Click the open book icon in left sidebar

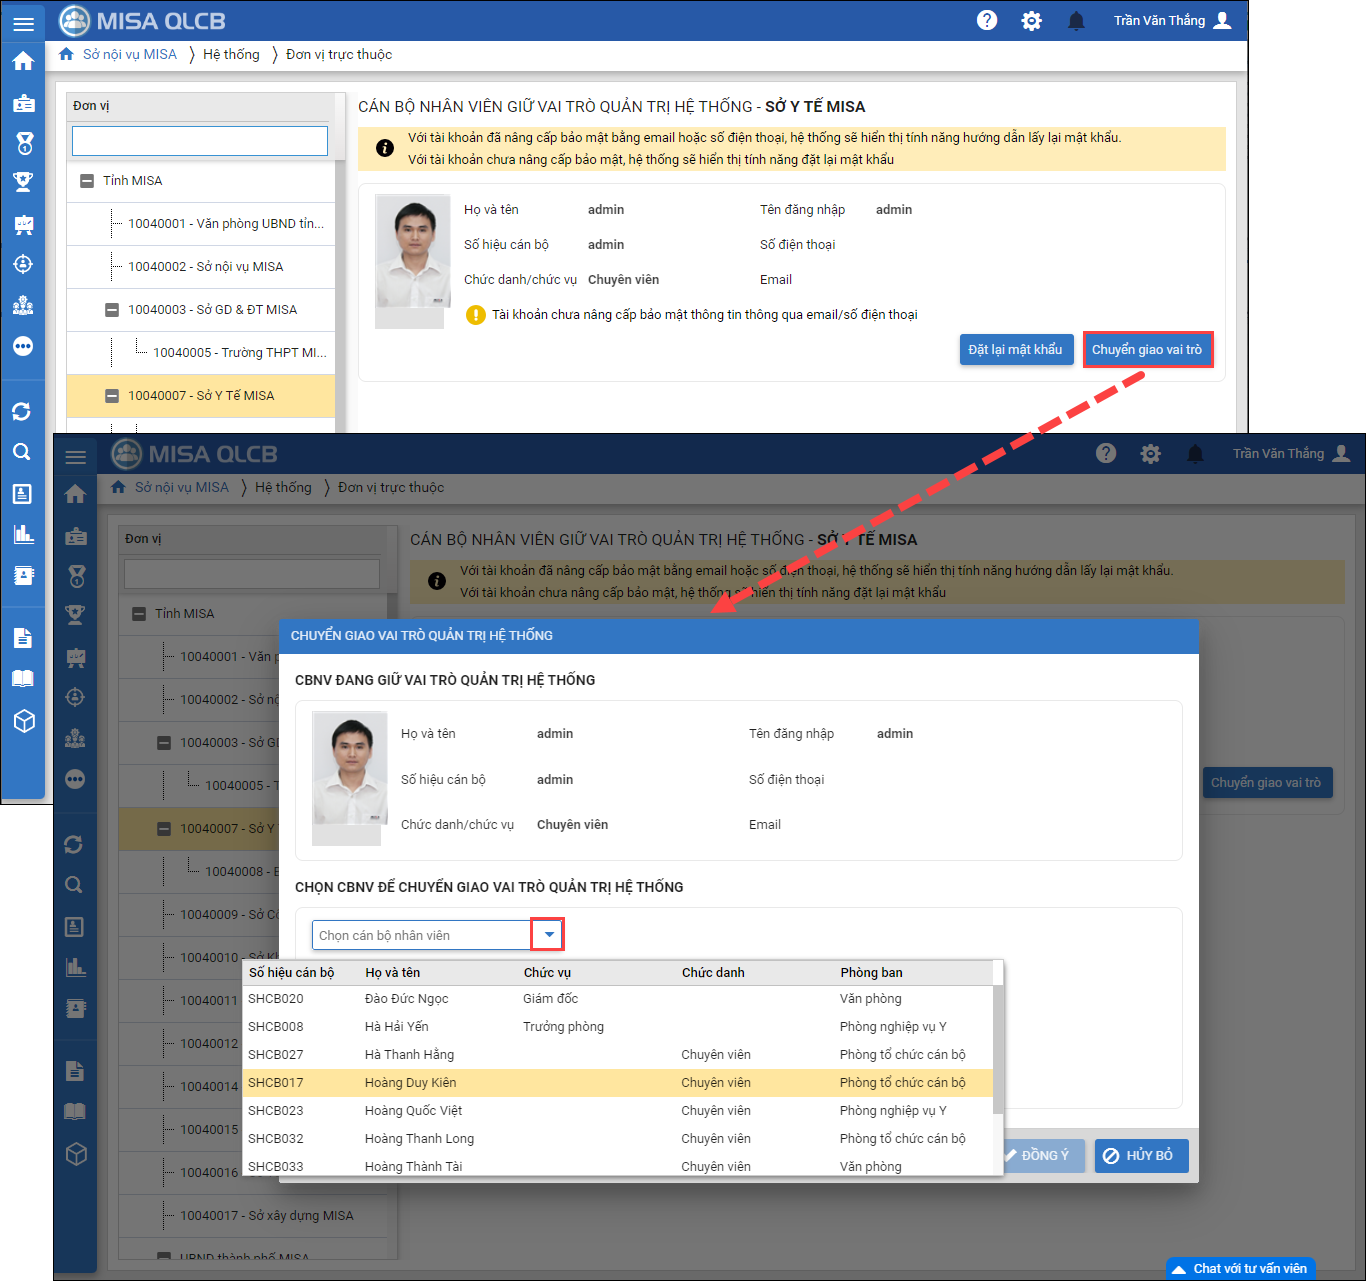pyautogui.click(x=23, y=679)
